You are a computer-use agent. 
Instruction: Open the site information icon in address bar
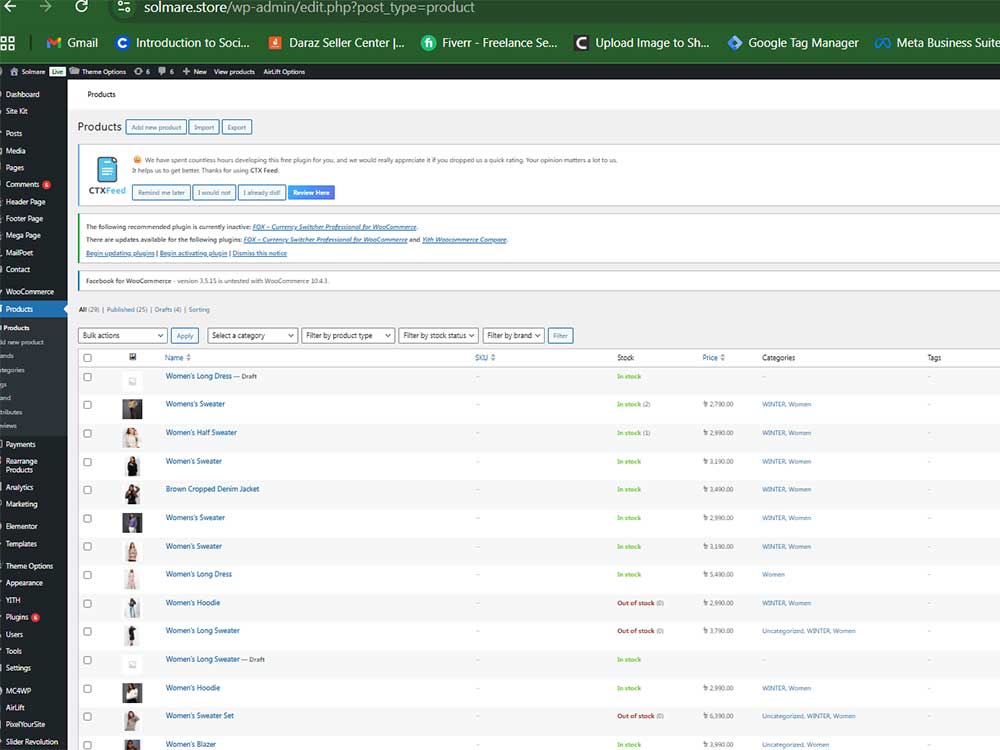point(124,7)
